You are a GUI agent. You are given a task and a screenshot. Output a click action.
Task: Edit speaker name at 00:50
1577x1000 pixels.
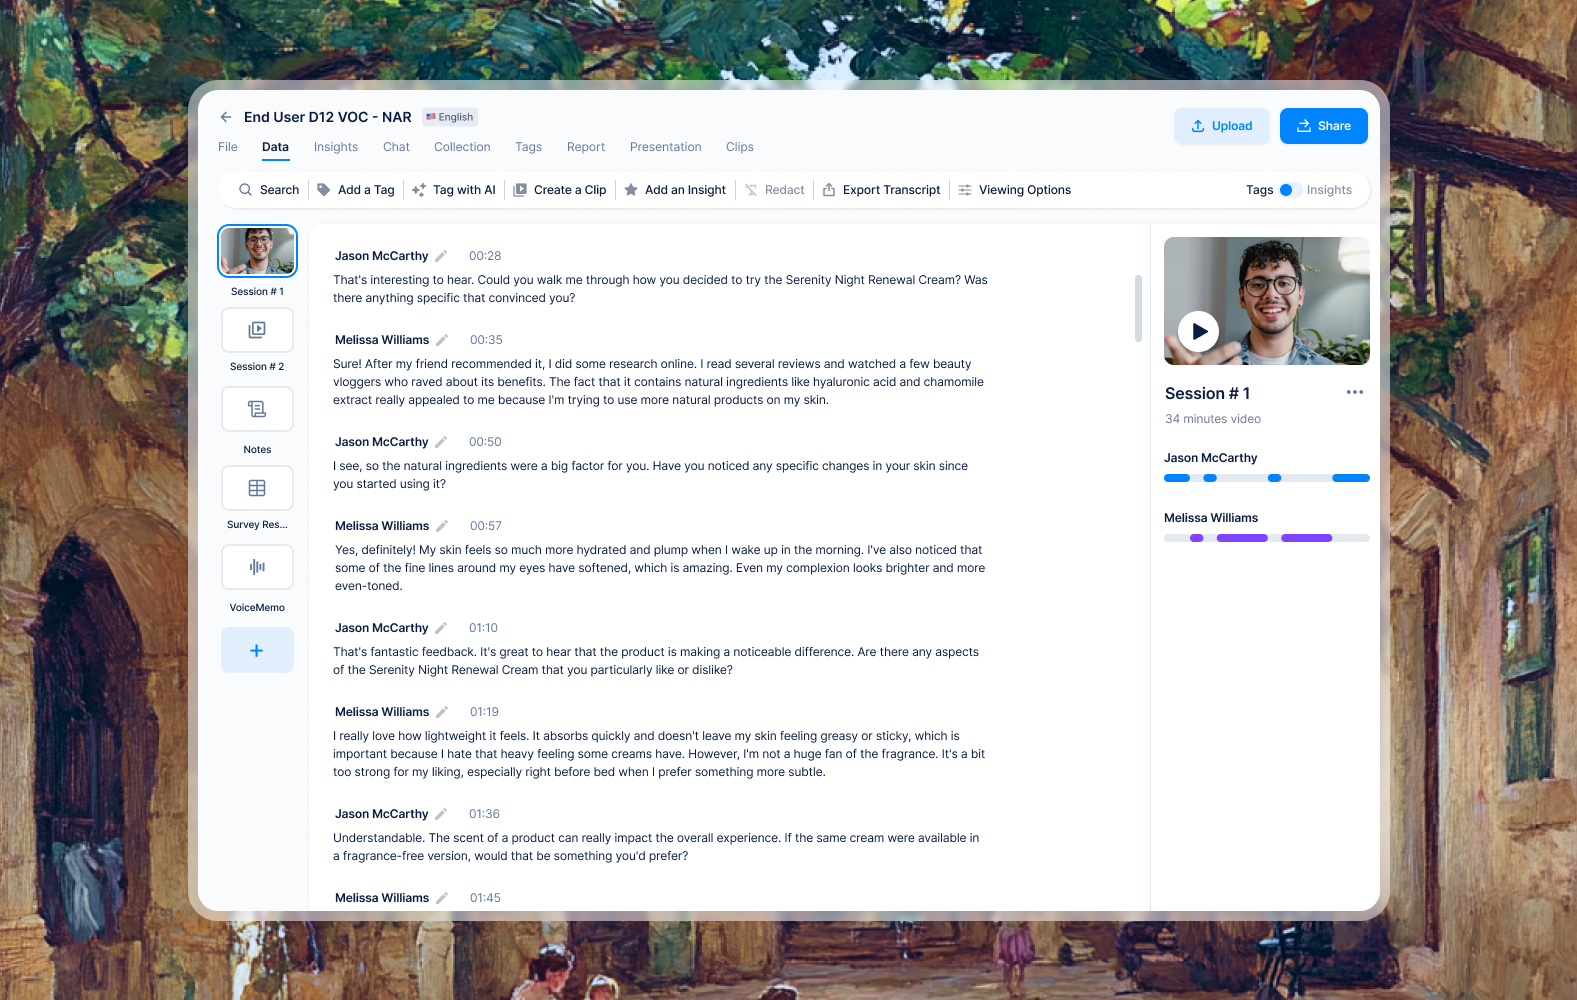(441, 442)
